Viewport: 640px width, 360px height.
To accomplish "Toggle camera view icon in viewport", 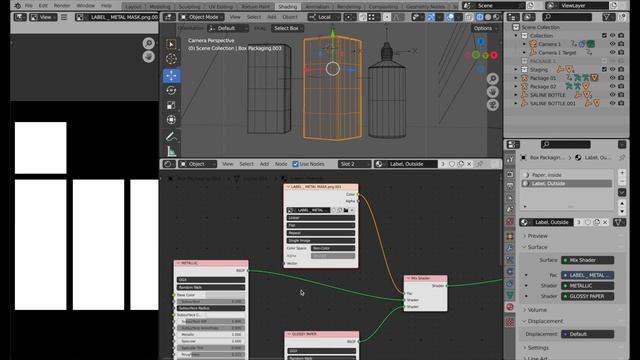I will click(x=493, y=105).
